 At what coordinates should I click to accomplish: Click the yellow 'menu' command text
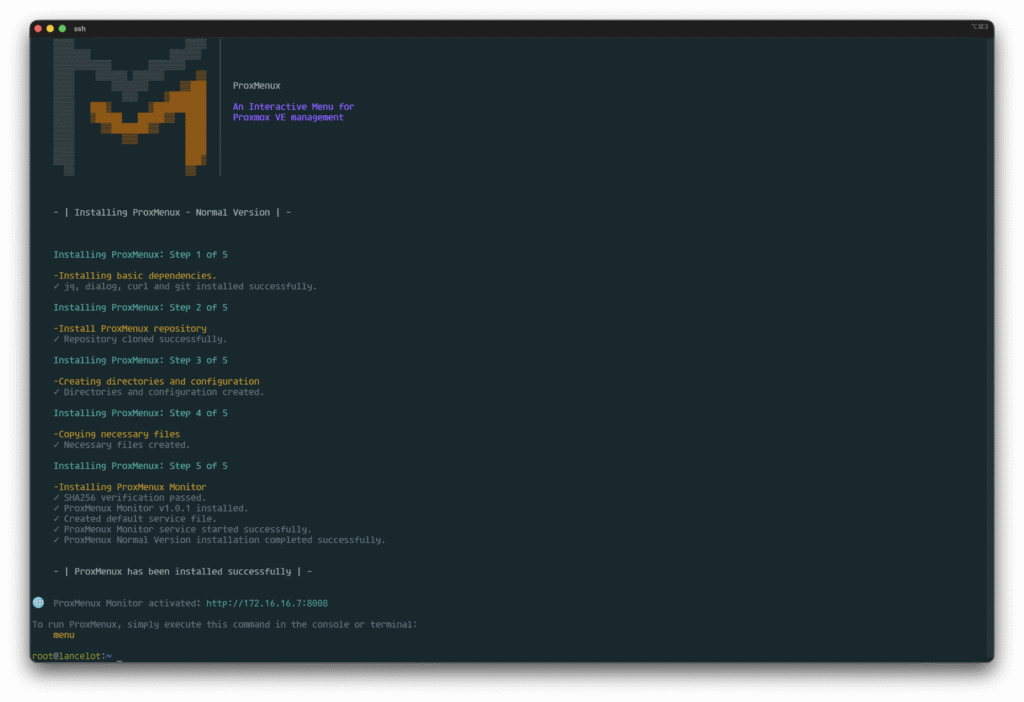point(64,635)
